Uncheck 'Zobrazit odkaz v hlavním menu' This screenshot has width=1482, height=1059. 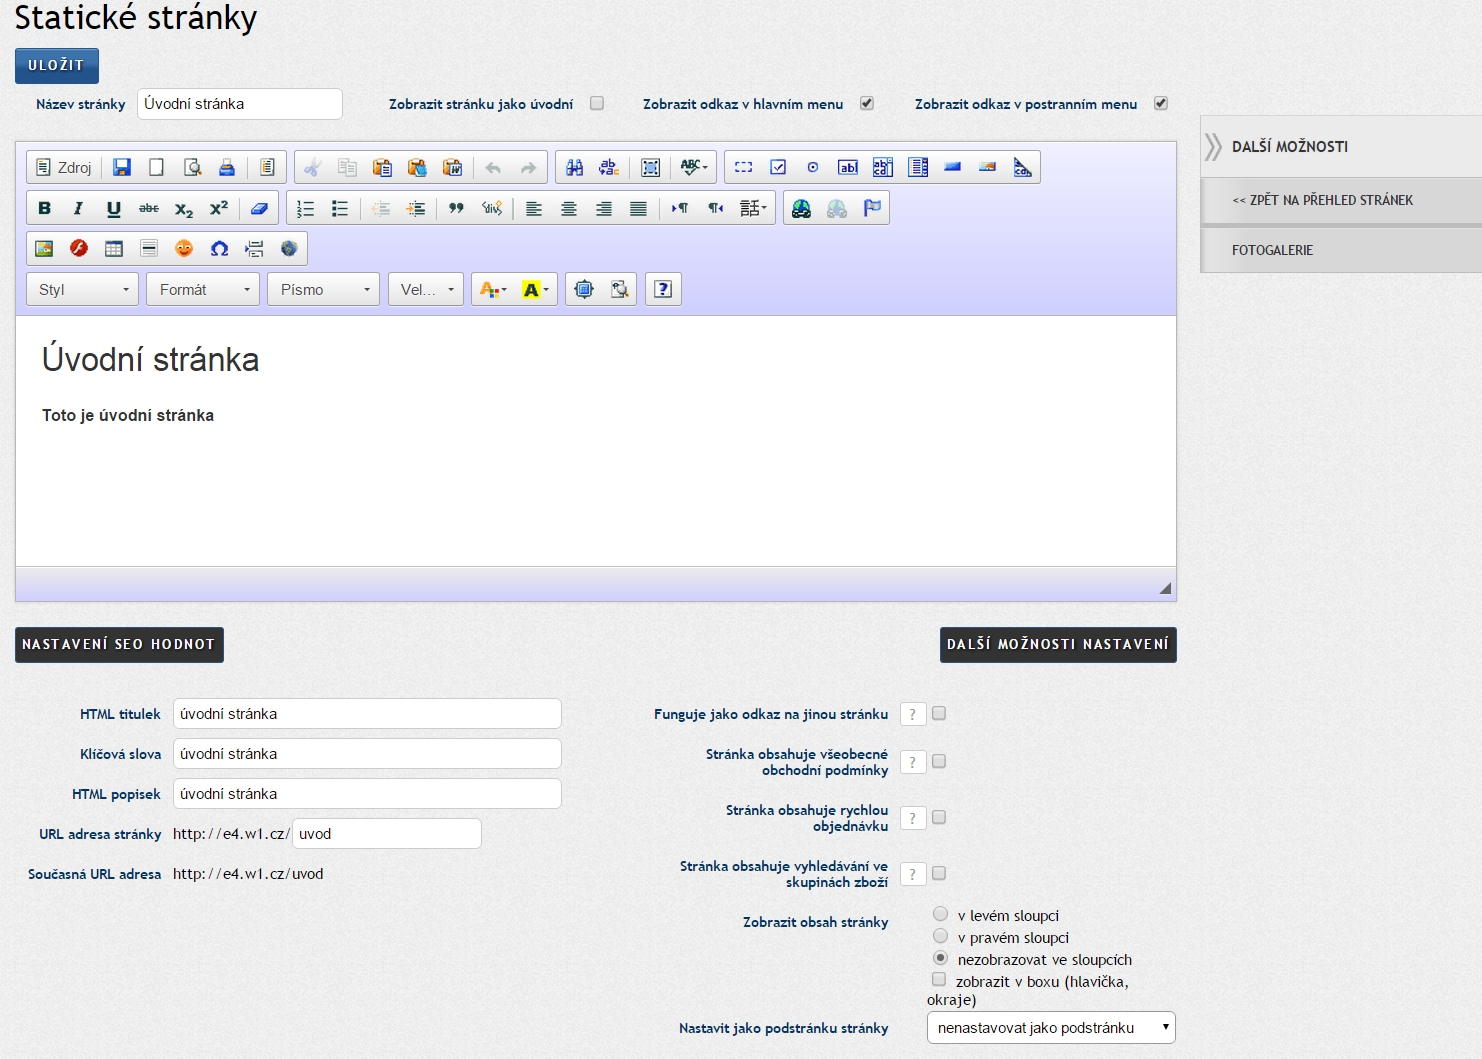867,103
